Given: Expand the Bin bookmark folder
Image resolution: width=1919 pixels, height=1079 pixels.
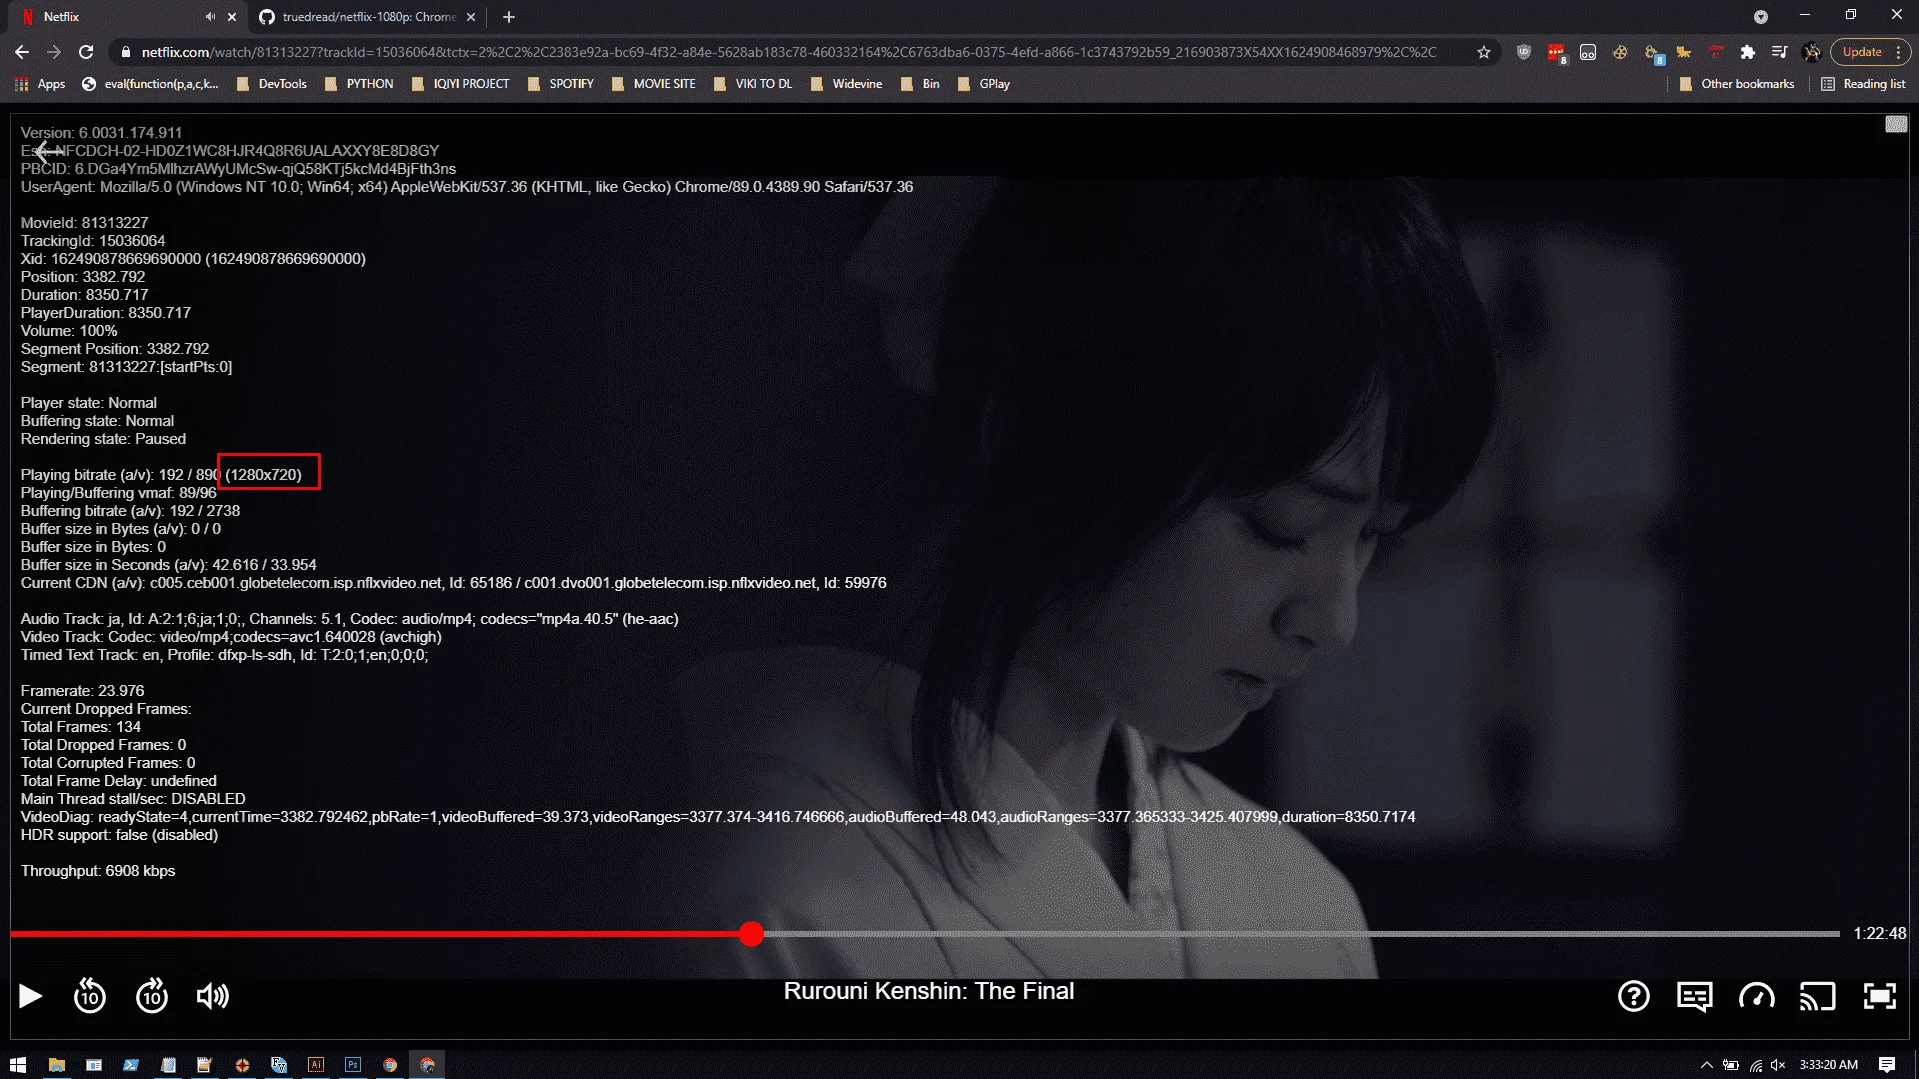Looking at the screenshot, I should point(920,84).
